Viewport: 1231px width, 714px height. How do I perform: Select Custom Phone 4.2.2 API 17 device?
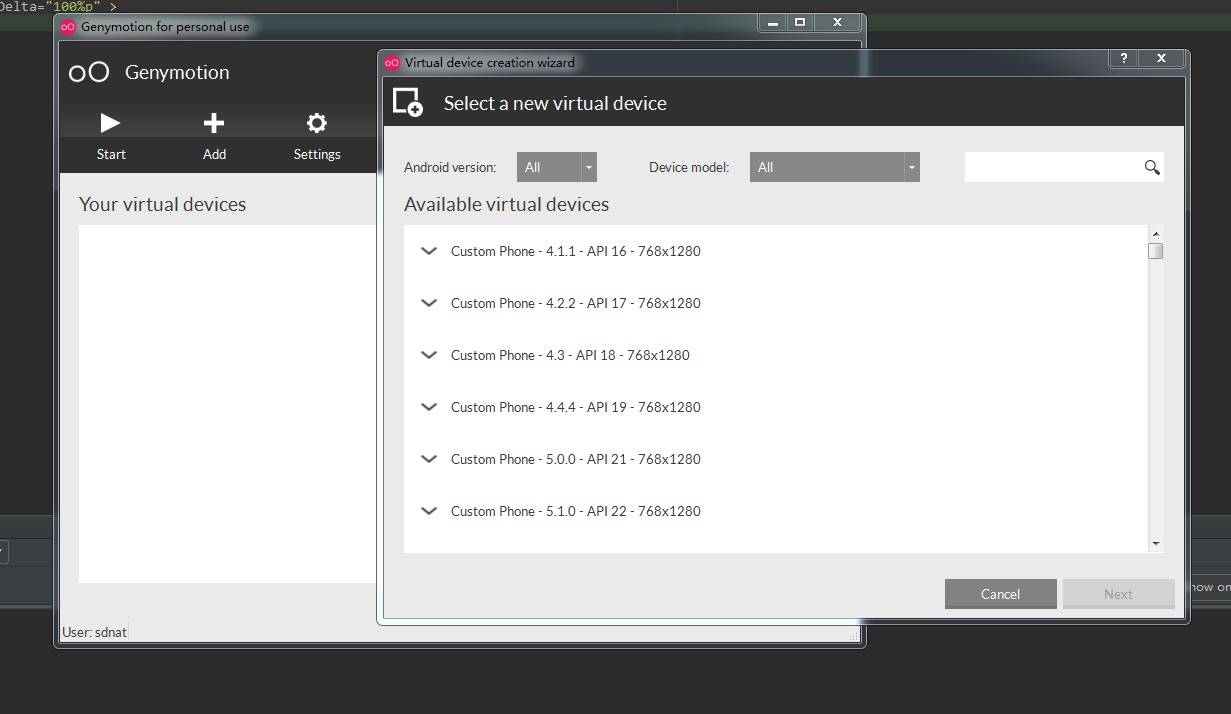[x=576, y=303]
